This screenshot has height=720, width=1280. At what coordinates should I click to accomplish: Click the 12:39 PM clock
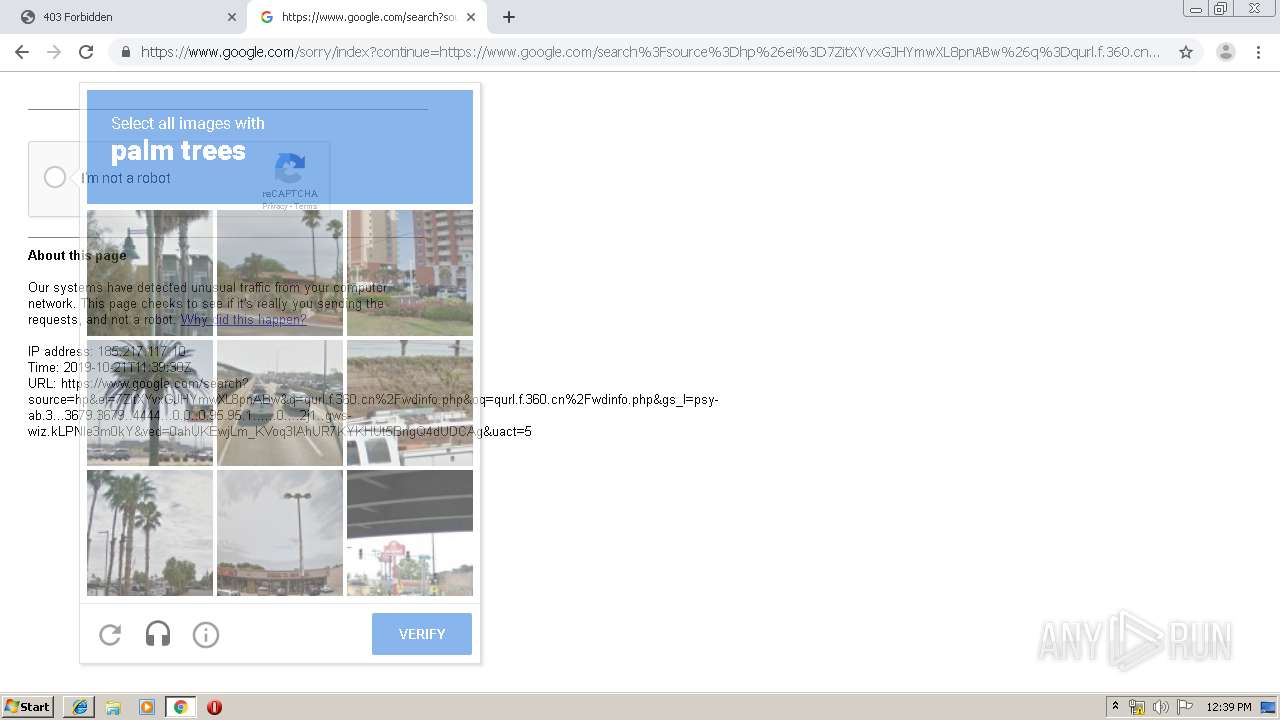click(1229, 707)
